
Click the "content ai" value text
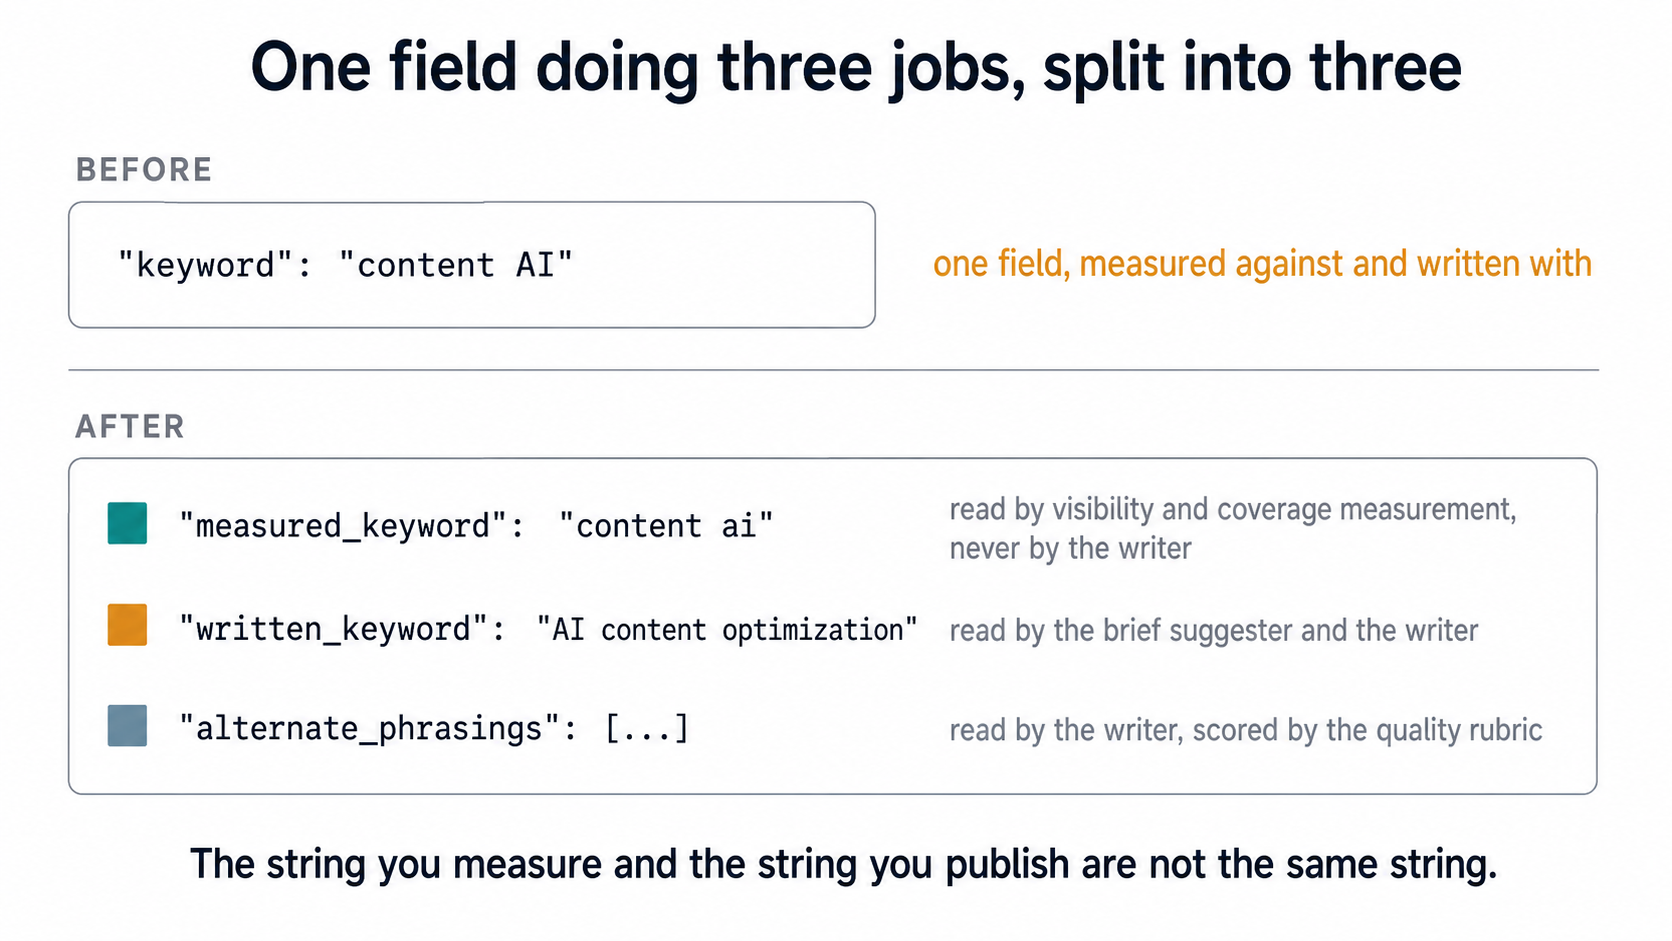coord(666,526)
